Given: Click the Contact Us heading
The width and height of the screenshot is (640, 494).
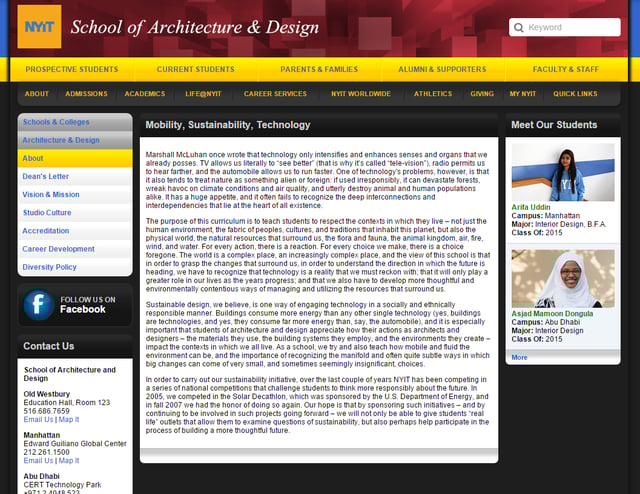Looking at the screenshot, I should click(x=49, y=346).
